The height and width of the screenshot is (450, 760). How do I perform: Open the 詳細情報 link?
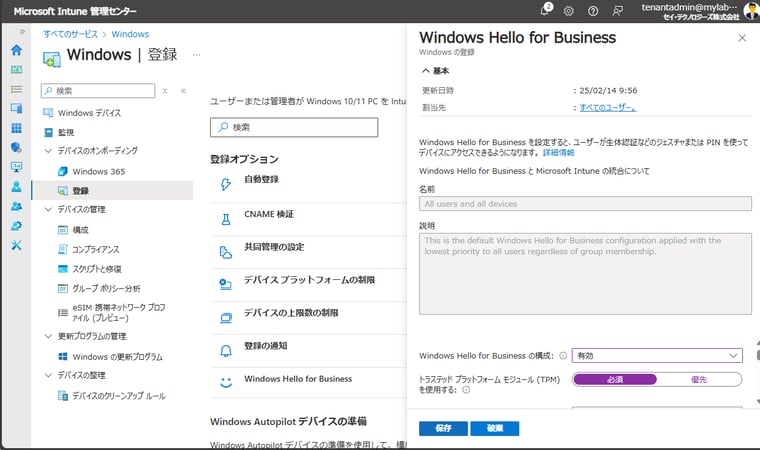pos(558,153)
